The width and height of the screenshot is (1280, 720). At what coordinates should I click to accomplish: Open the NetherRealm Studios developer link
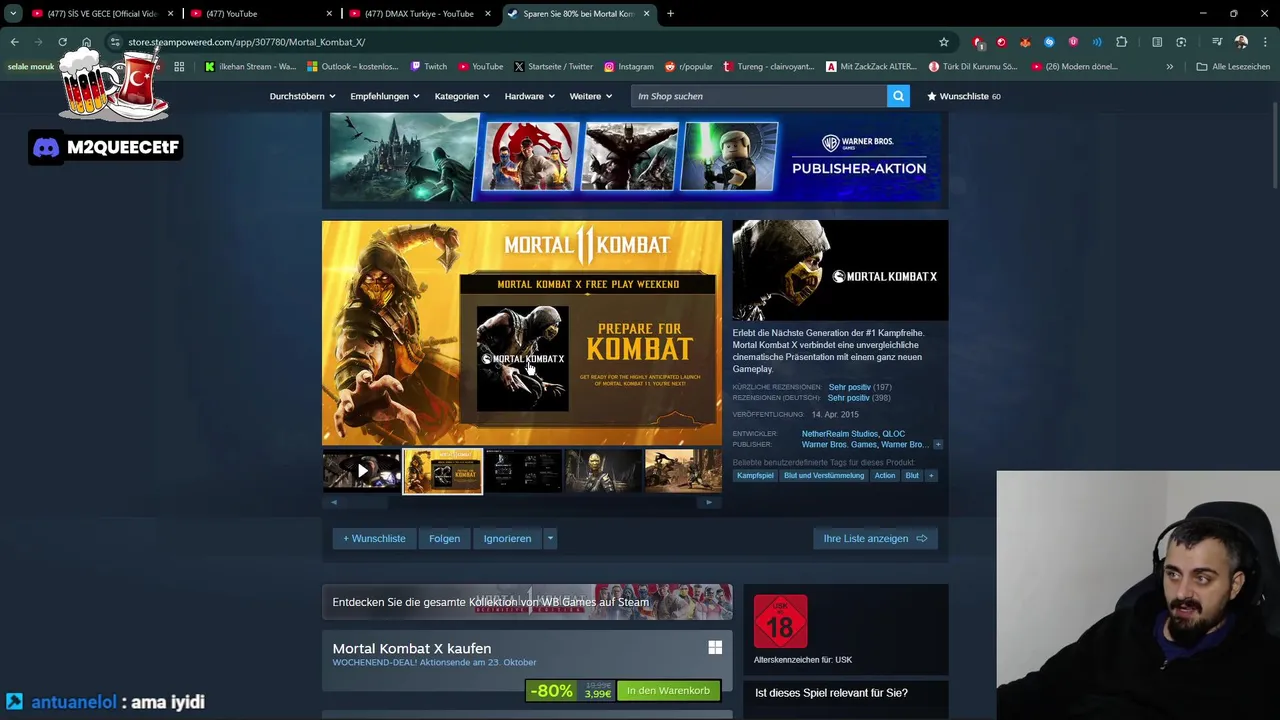coord(839,434)
